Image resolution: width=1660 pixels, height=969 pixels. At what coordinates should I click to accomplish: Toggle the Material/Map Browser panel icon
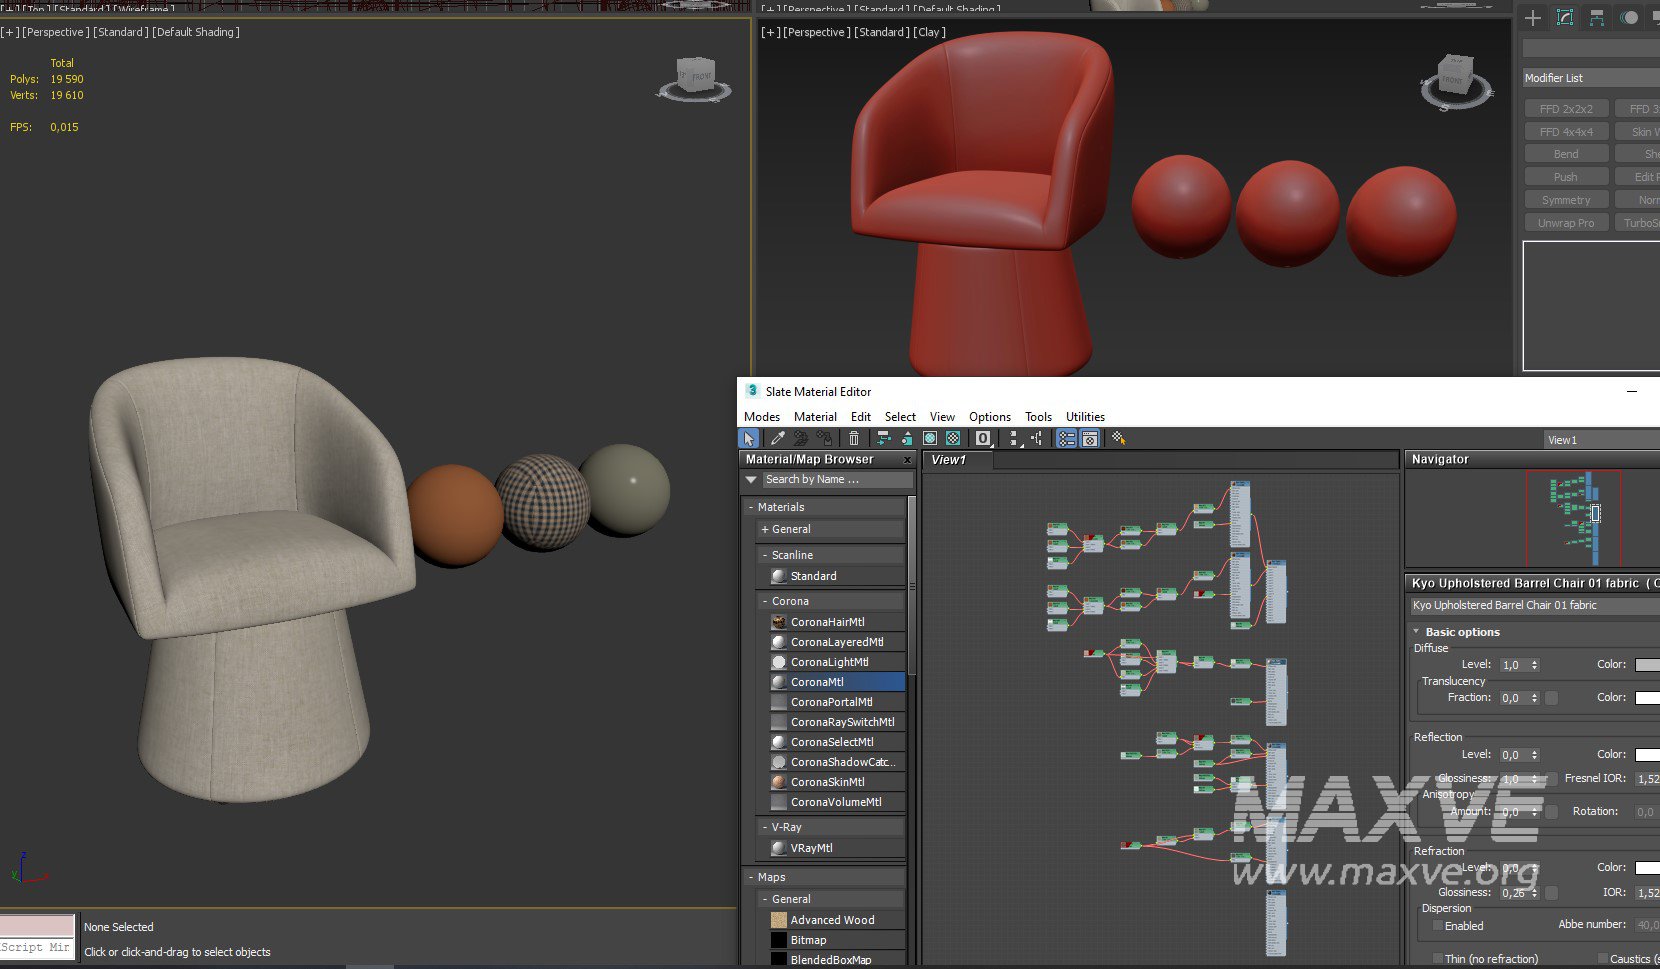(1066, 438)
